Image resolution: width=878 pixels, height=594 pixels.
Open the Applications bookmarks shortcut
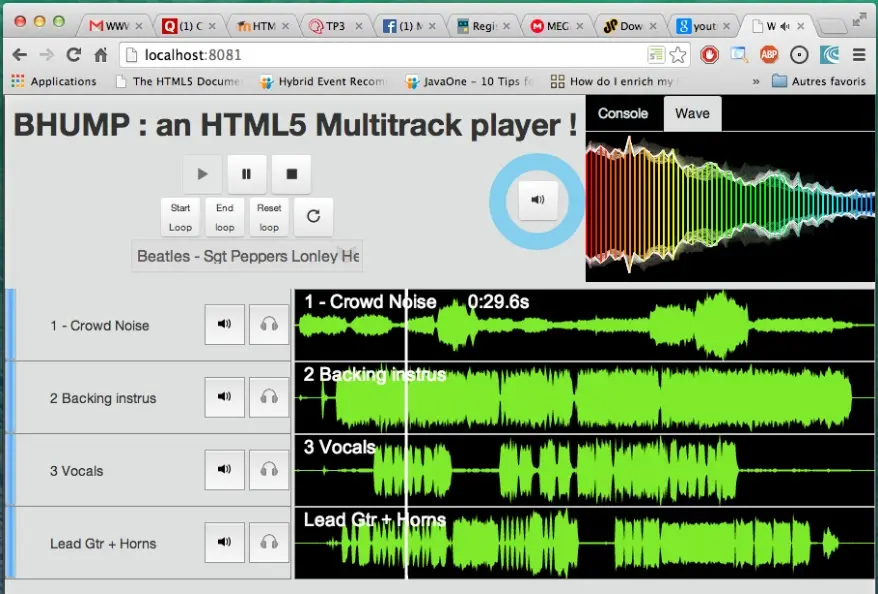(x=54, y=82)
